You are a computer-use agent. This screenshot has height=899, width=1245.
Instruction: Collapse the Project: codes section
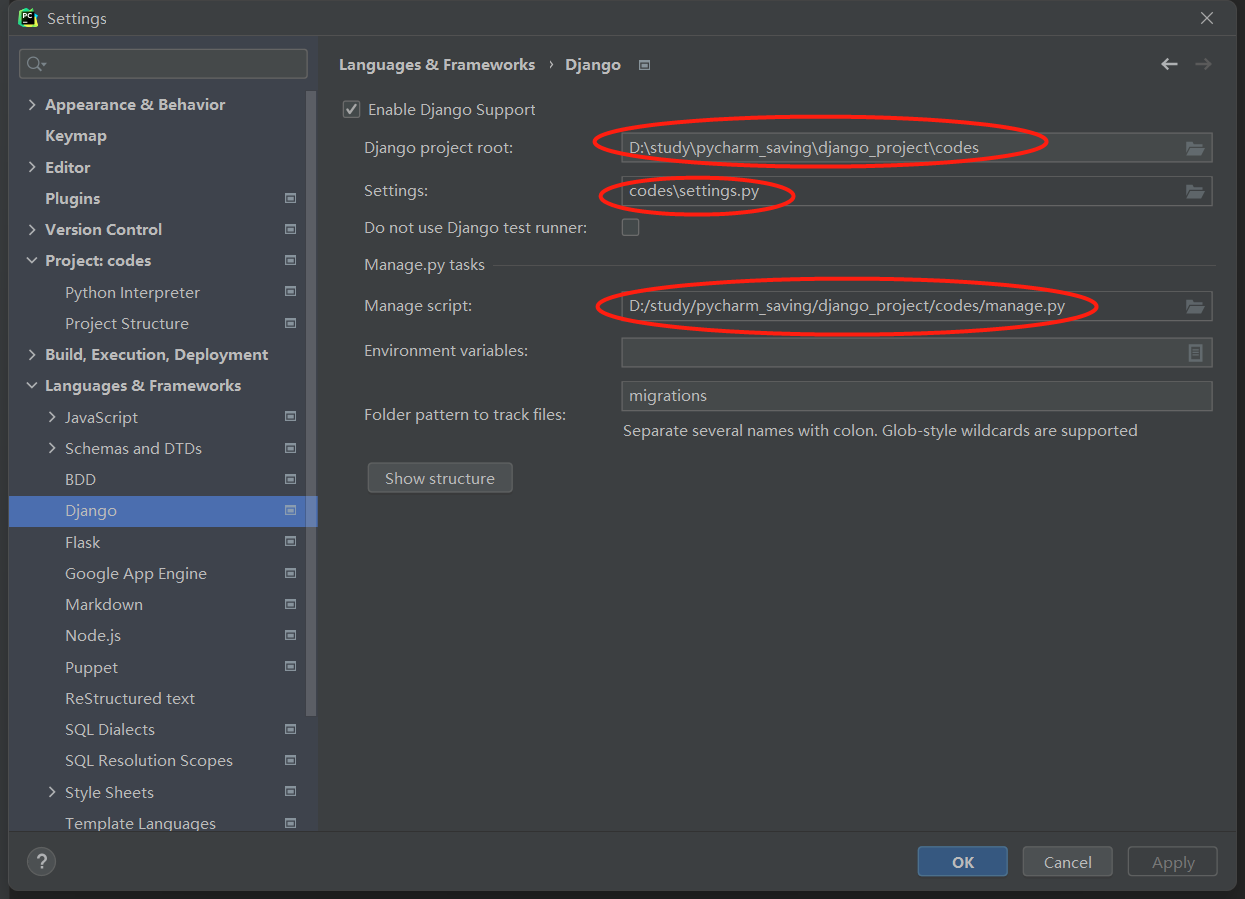[32, 260]
